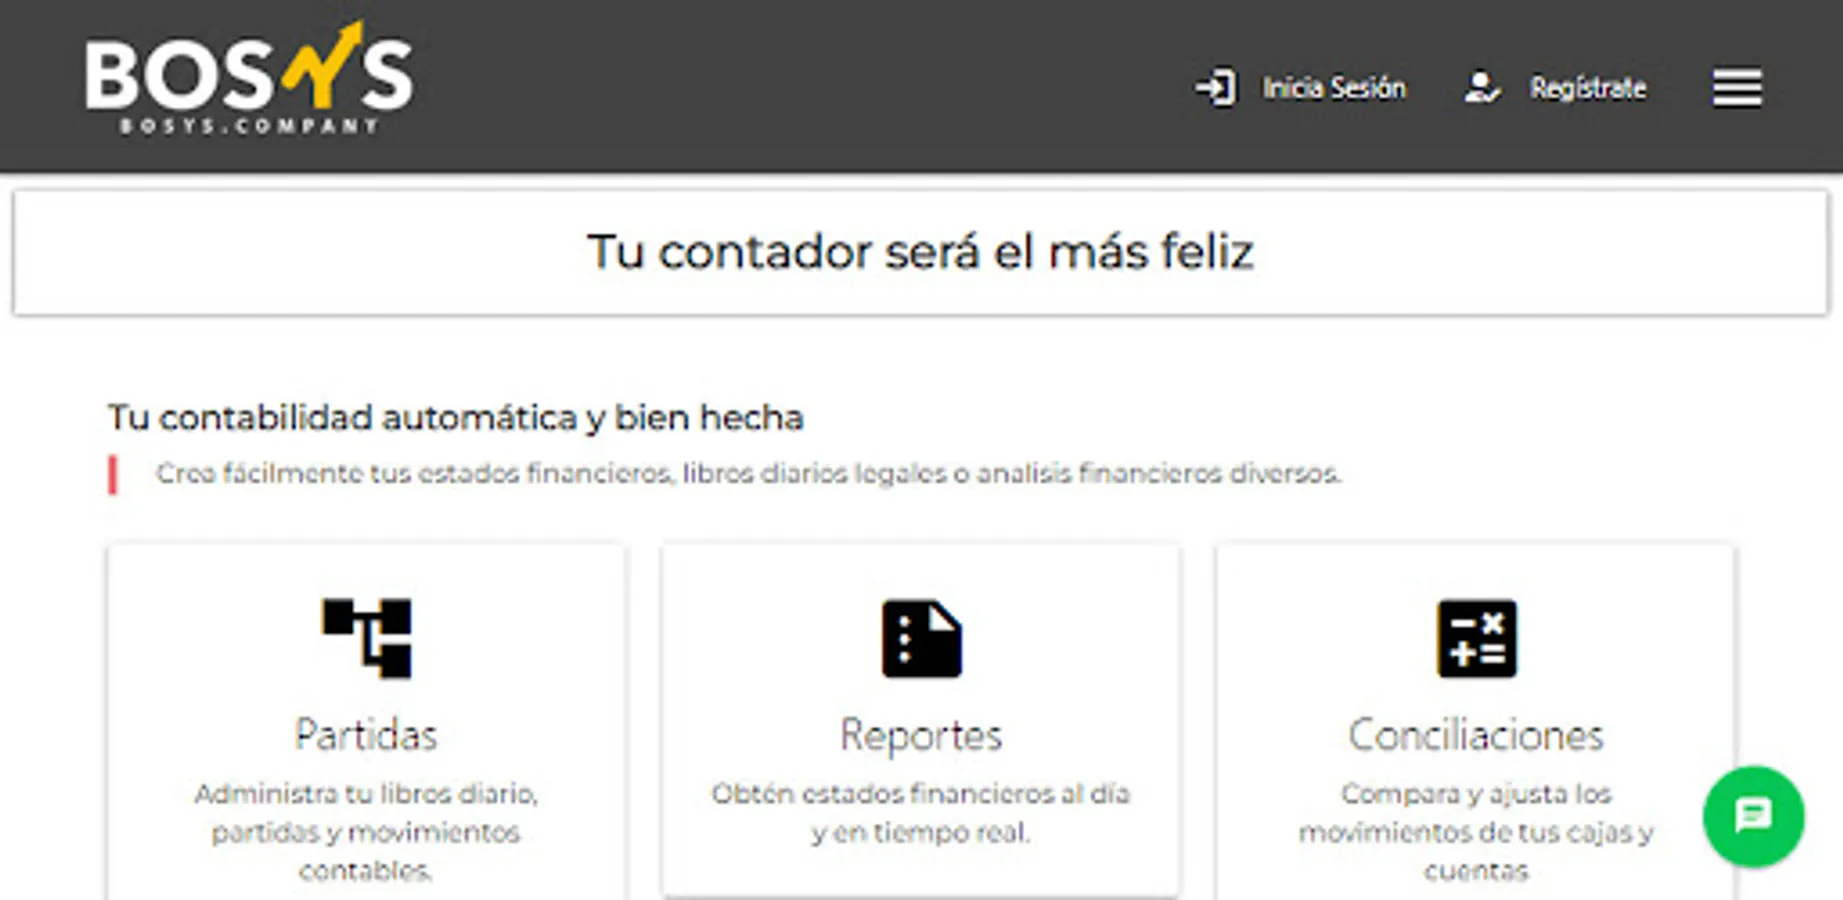Image resolution: width=1843 pixels, height=900 pixels.
Task: Click the 'Tu contabilidad automática y bien hecha' heading
Action: click(x=456, y=417)
